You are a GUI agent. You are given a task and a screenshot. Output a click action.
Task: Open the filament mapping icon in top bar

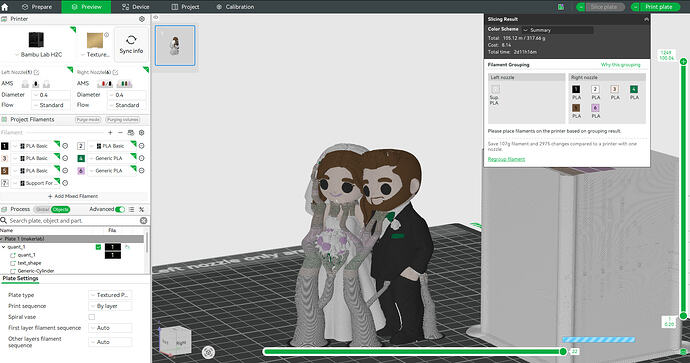(561, 7)
